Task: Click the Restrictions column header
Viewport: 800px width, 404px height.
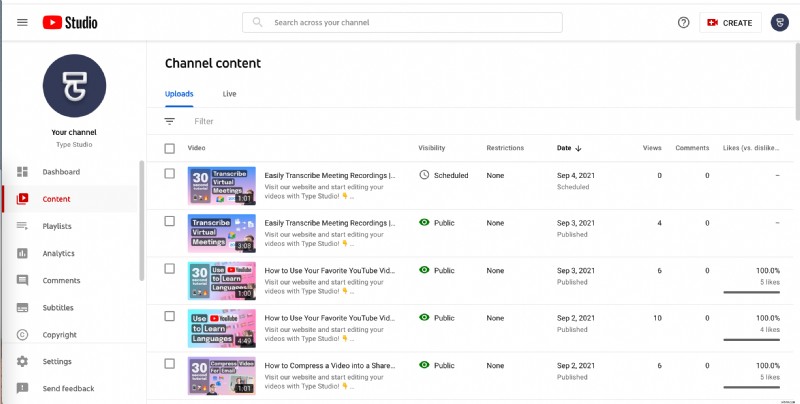Action: click(x=505, y=148)
